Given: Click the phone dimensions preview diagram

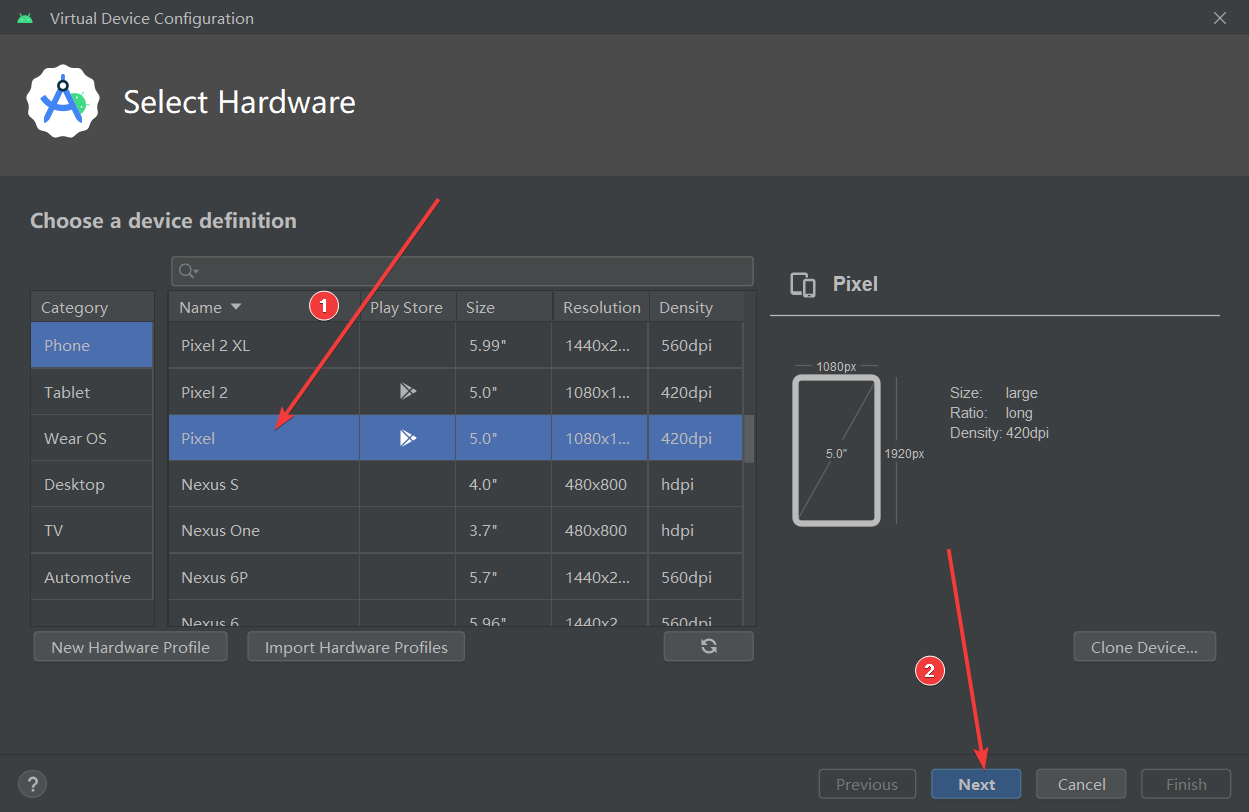Looking at the screenshot, I should coord(859,444).
